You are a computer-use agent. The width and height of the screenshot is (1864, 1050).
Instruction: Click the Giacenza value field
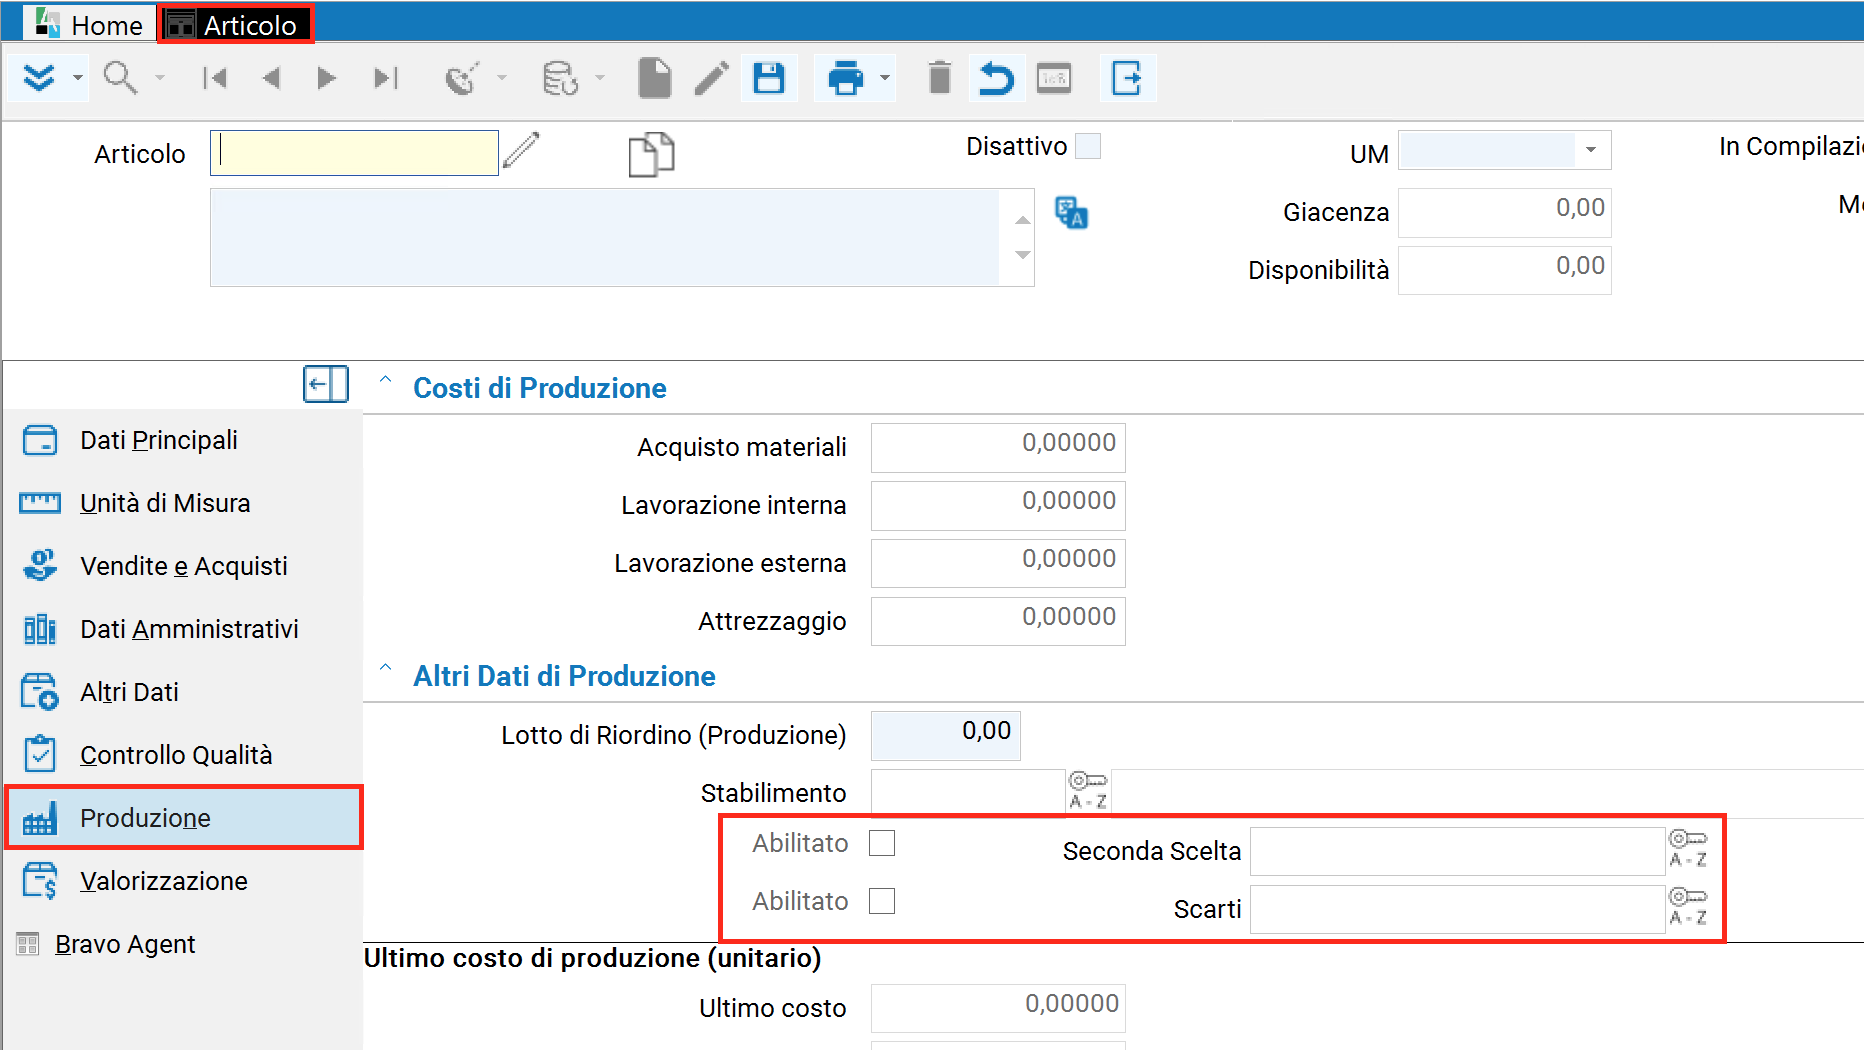[x=1504, y=212]
